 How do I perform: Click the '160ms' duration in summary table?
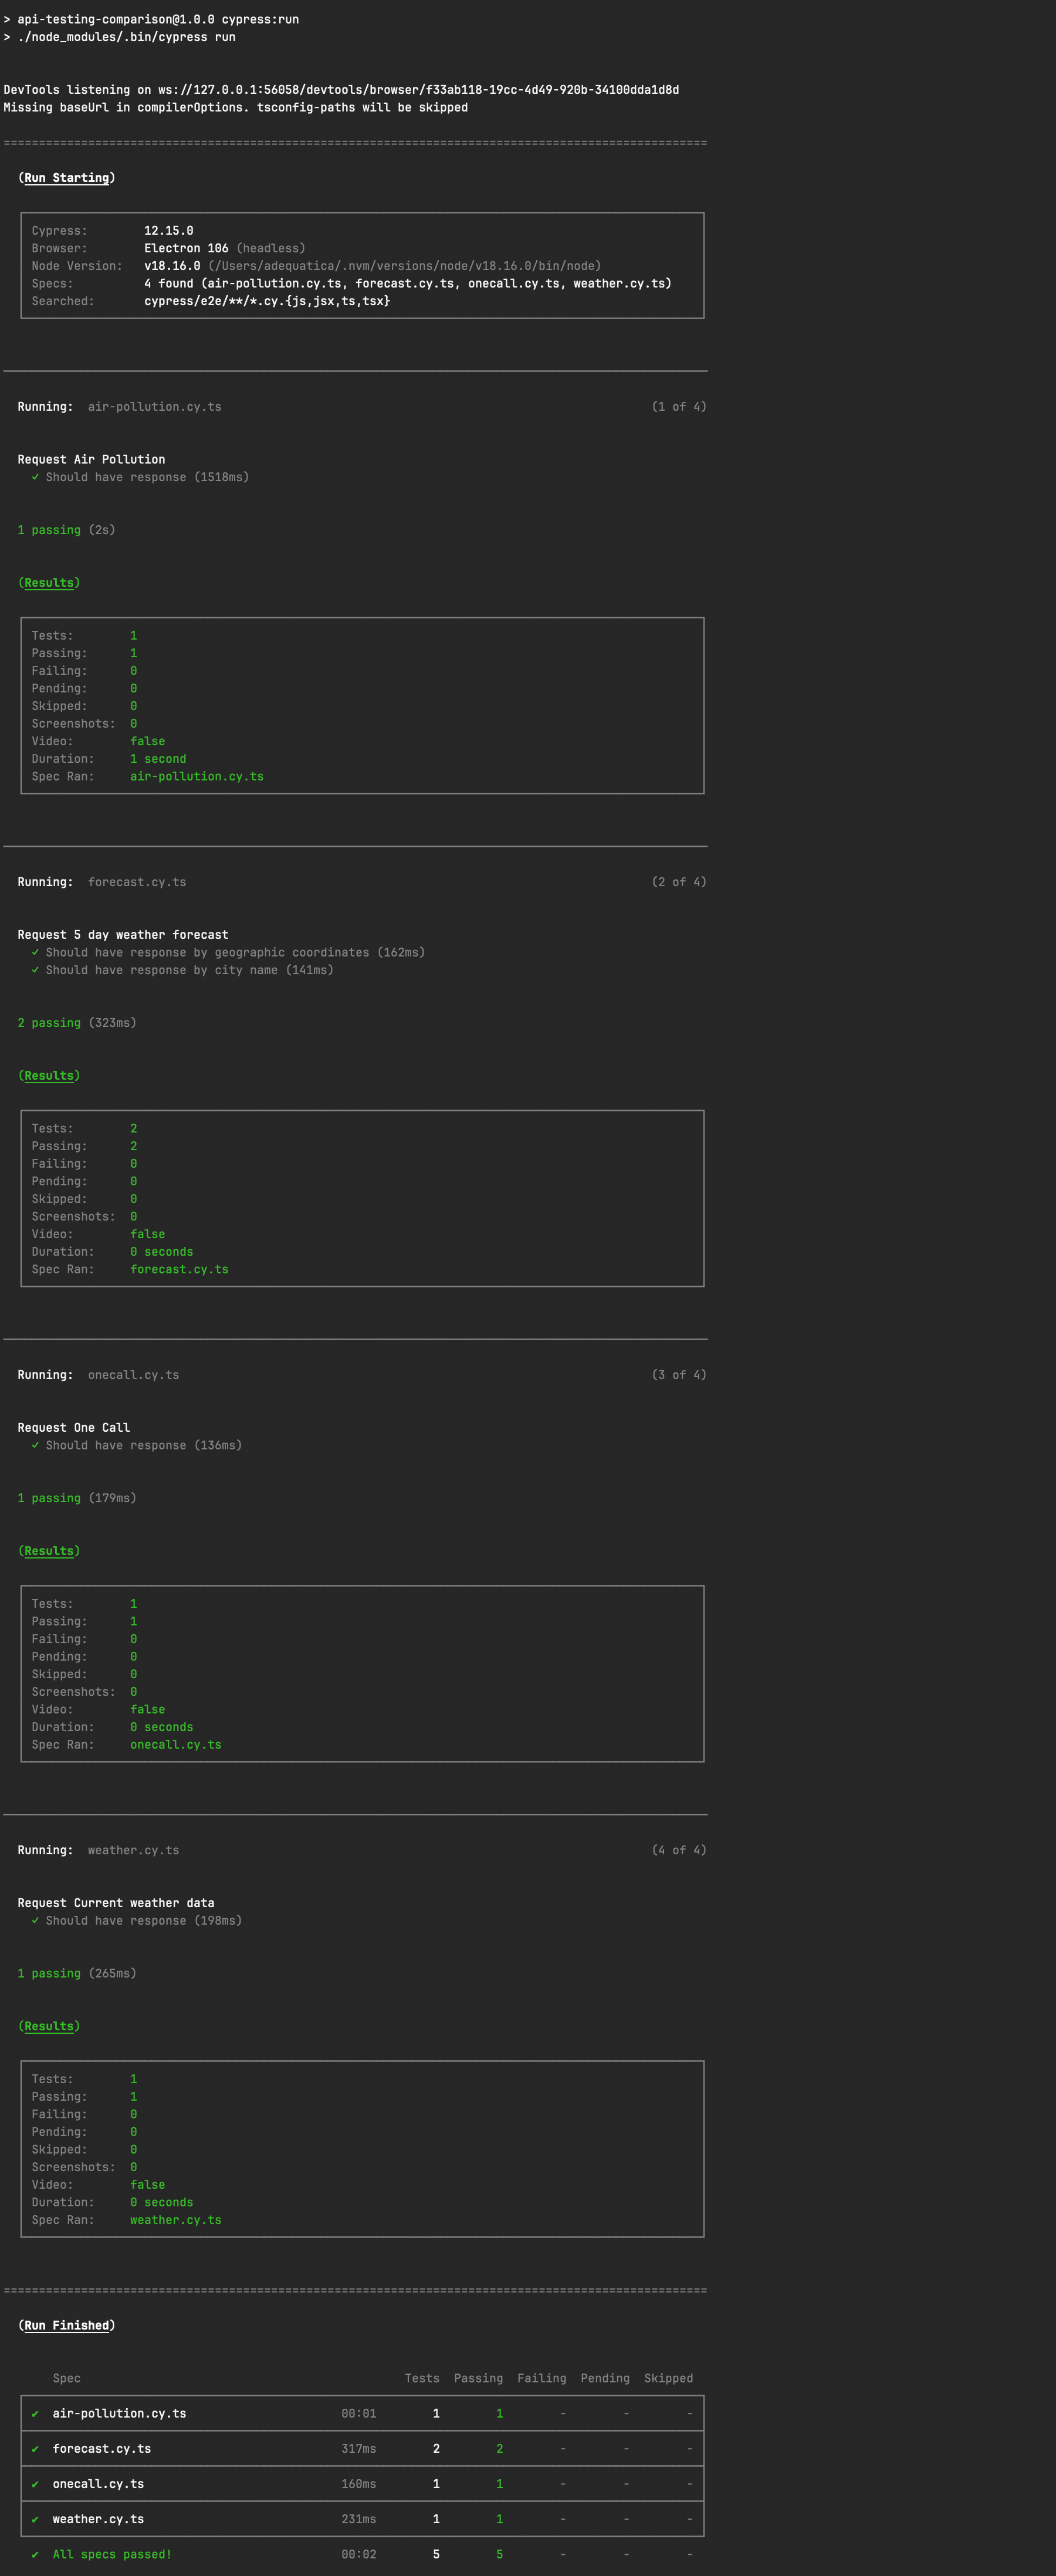click(x=359, y=2484)
